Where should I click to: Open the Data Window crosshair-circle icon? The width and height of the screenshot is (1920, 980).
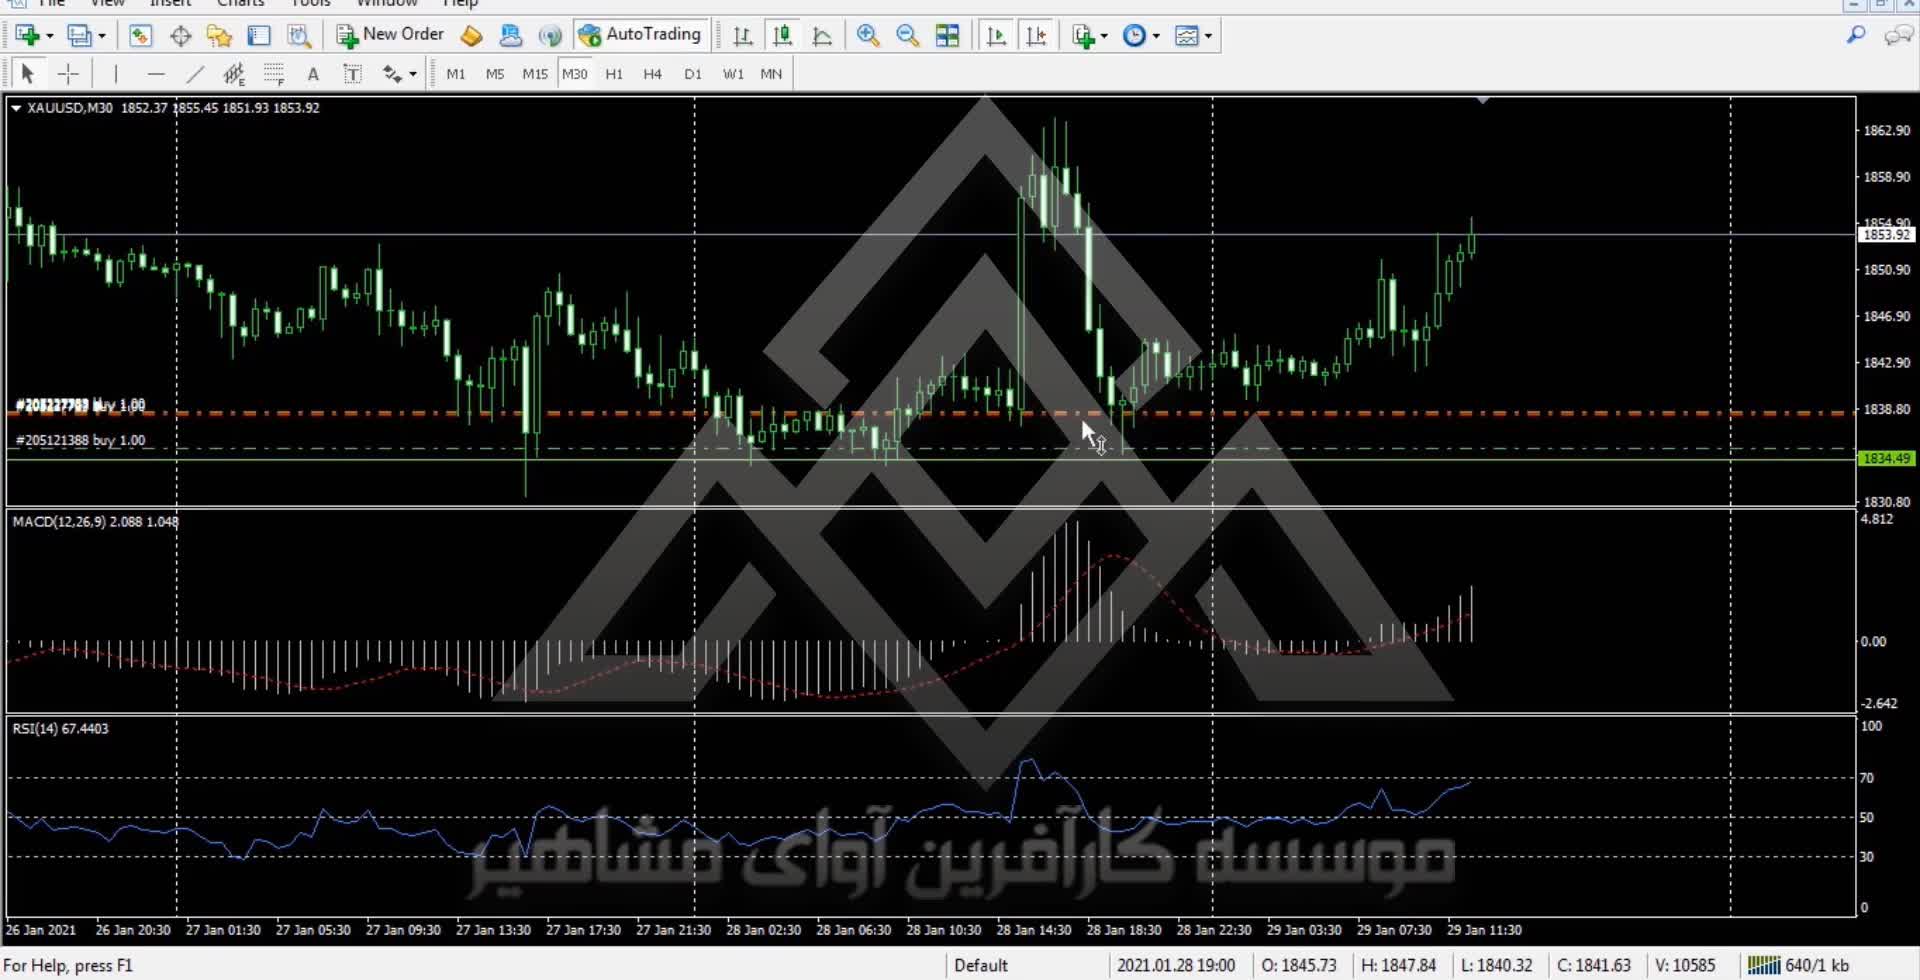pyautogui.click(x=180, y=36)
